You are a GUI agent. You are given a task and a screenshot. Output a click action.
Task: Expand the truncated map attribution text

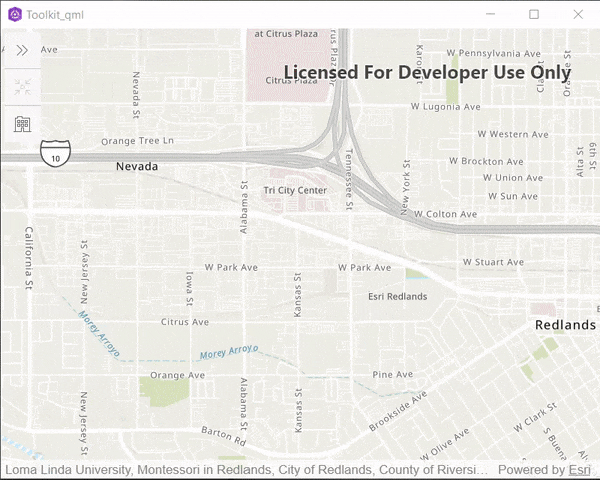(x=246, y=469)
